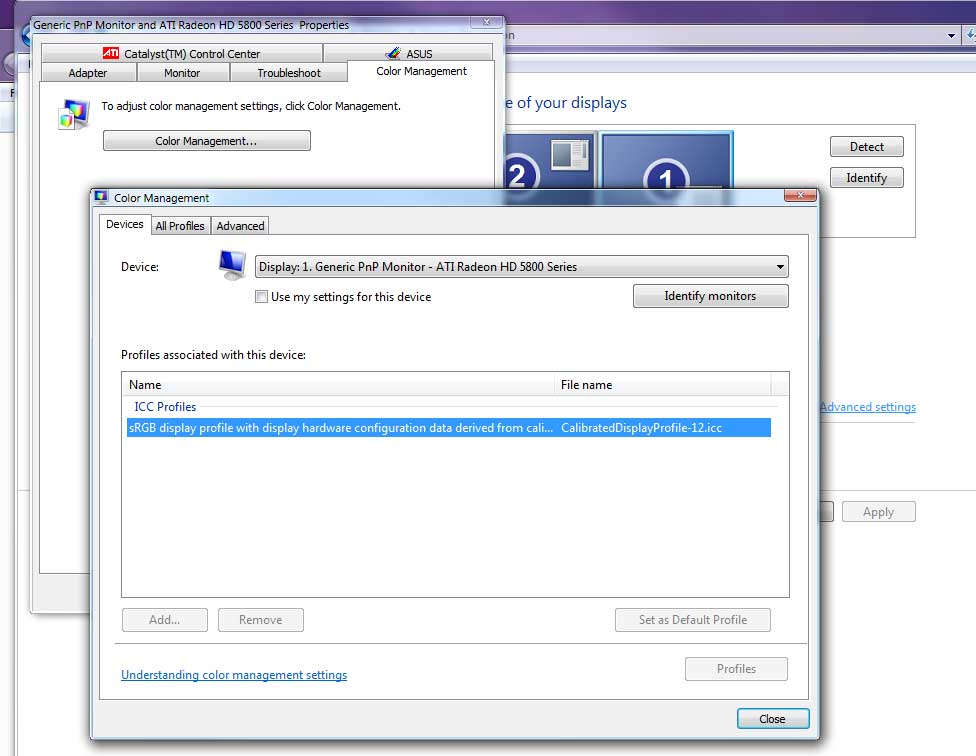Viewport: 976px width, 756px height.
Task: Click the ICC Profiles group label
Action: pos(165,407)
